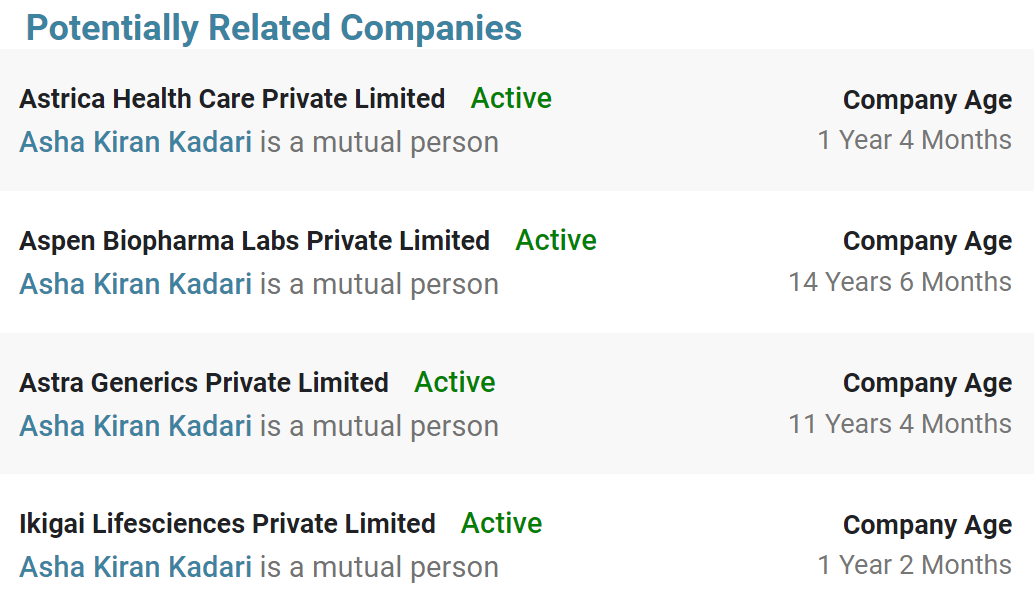Click Company Age label in Astrica row
Screen dimensions: 1034x613
[927, 100]
